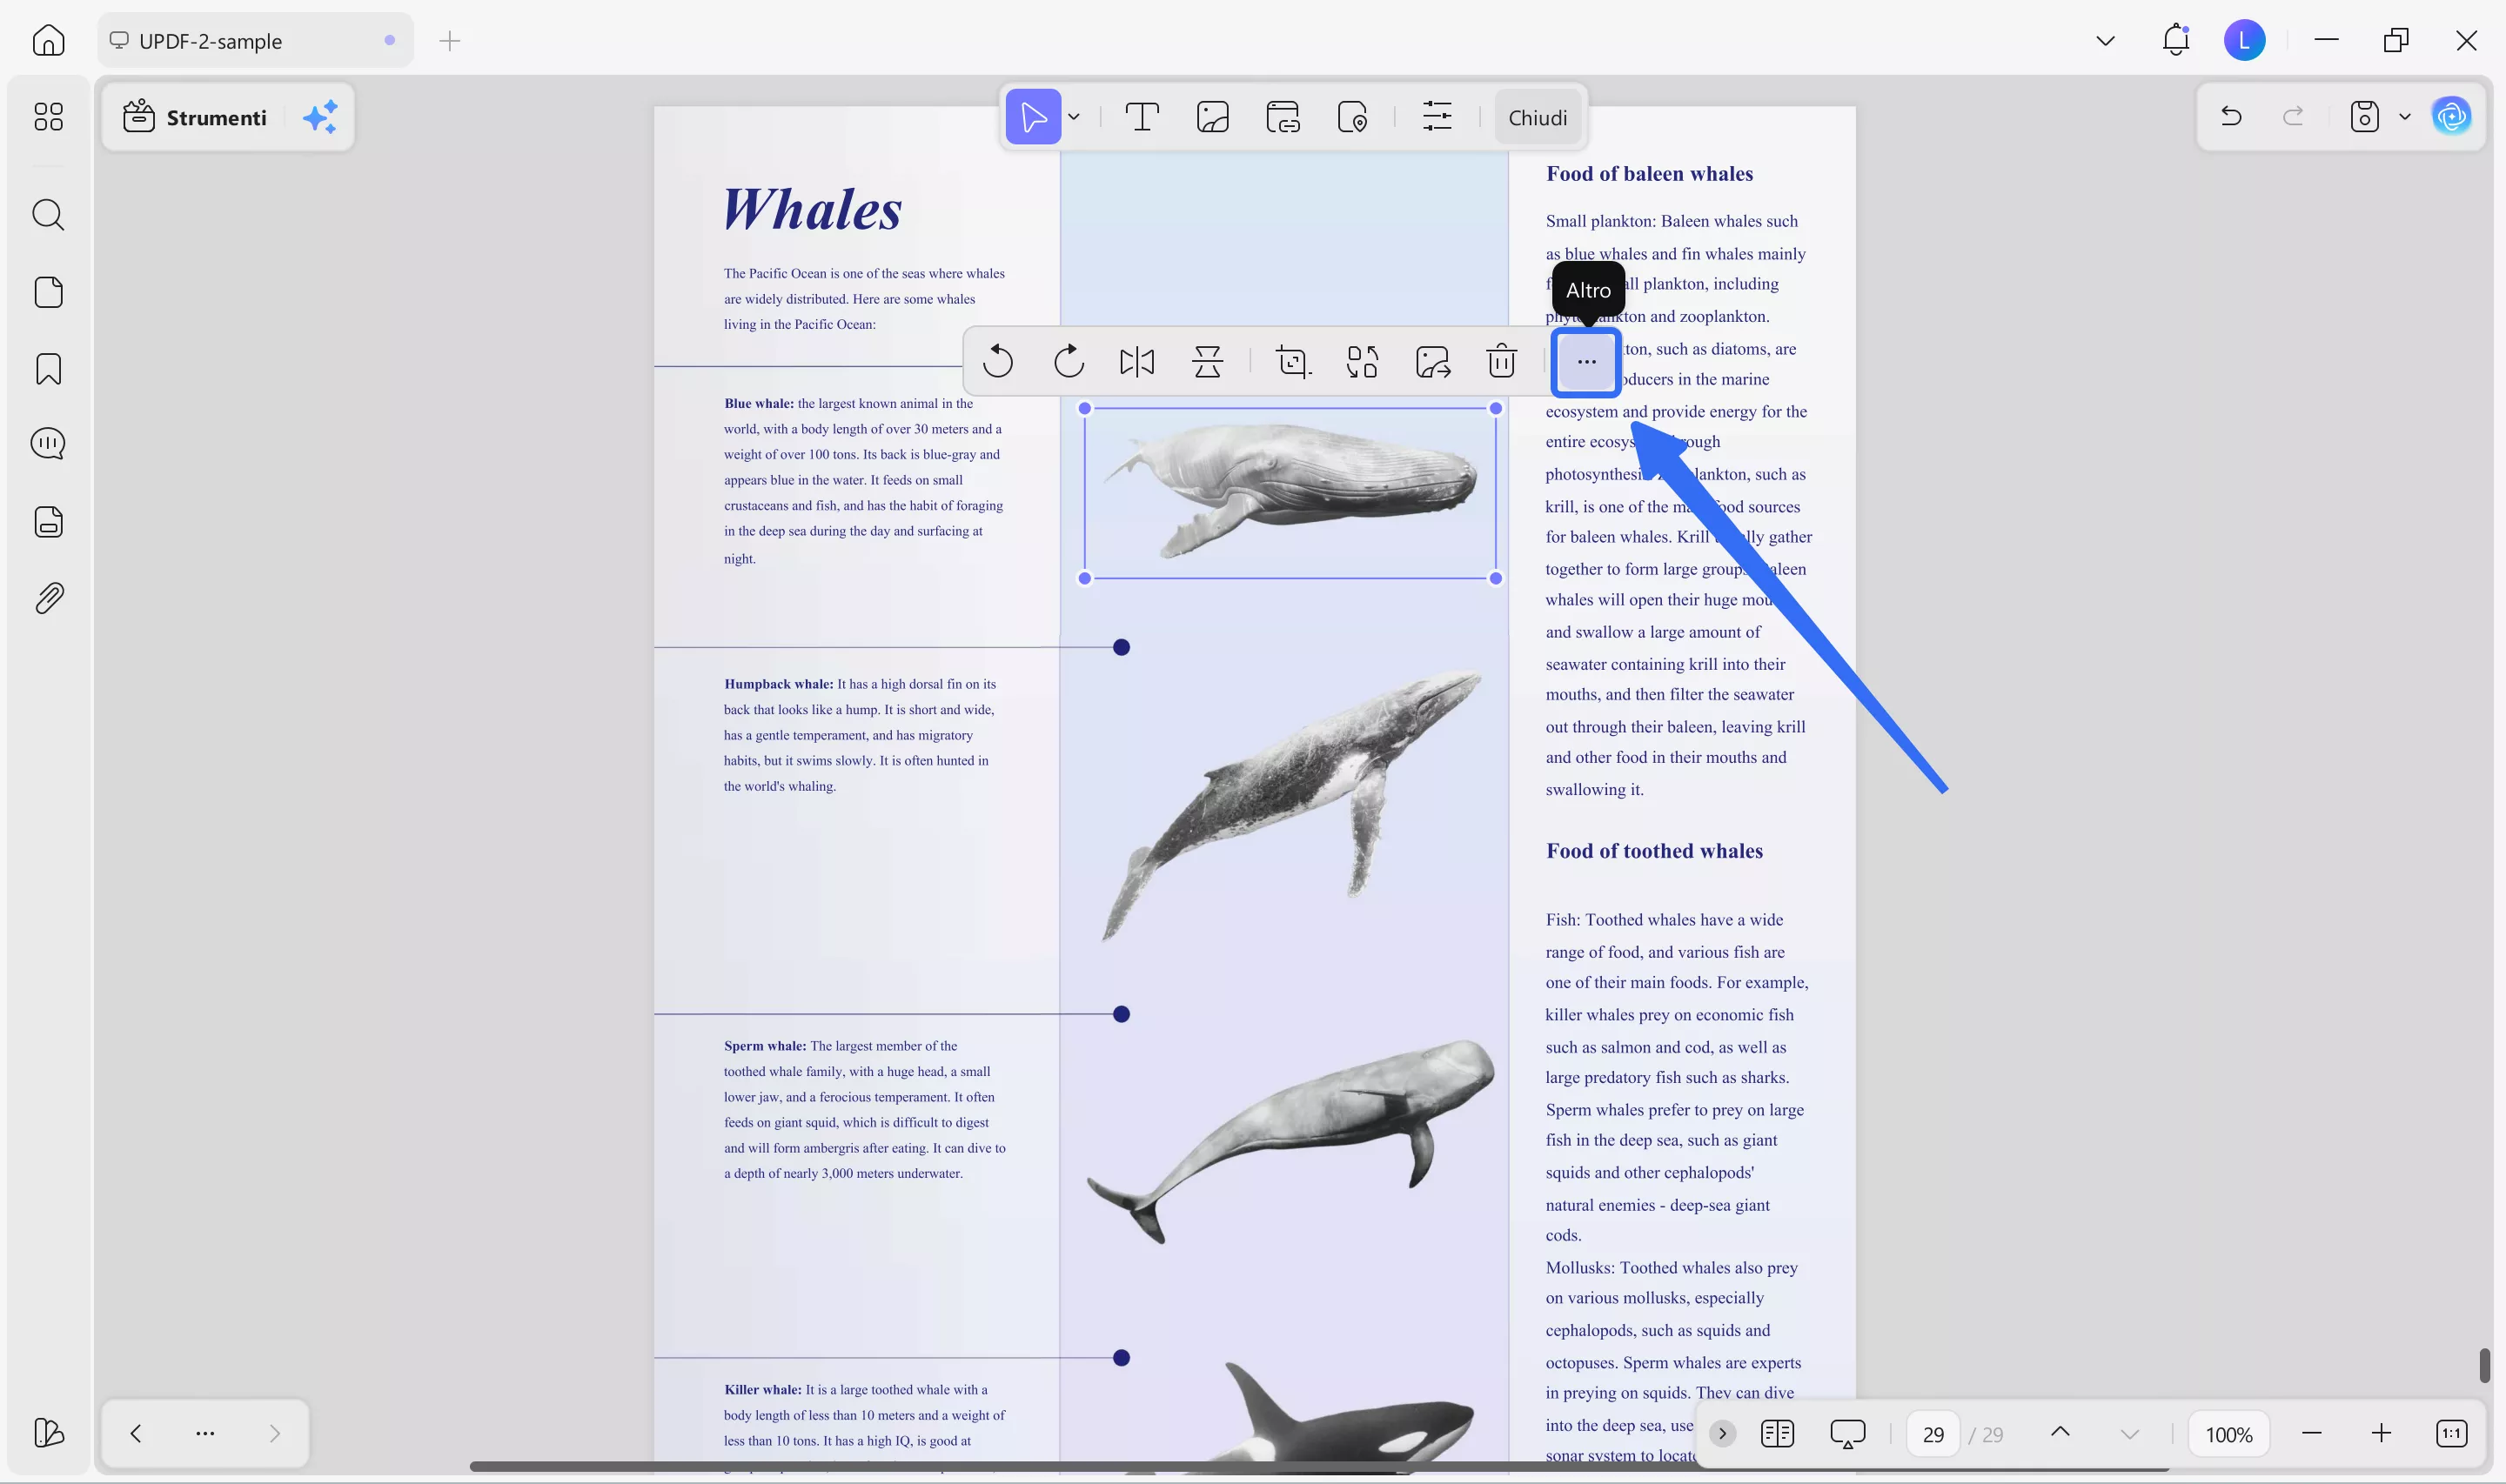Edit the page number field showing 29
2506x1484 pixels.
pos(1932,1433)
